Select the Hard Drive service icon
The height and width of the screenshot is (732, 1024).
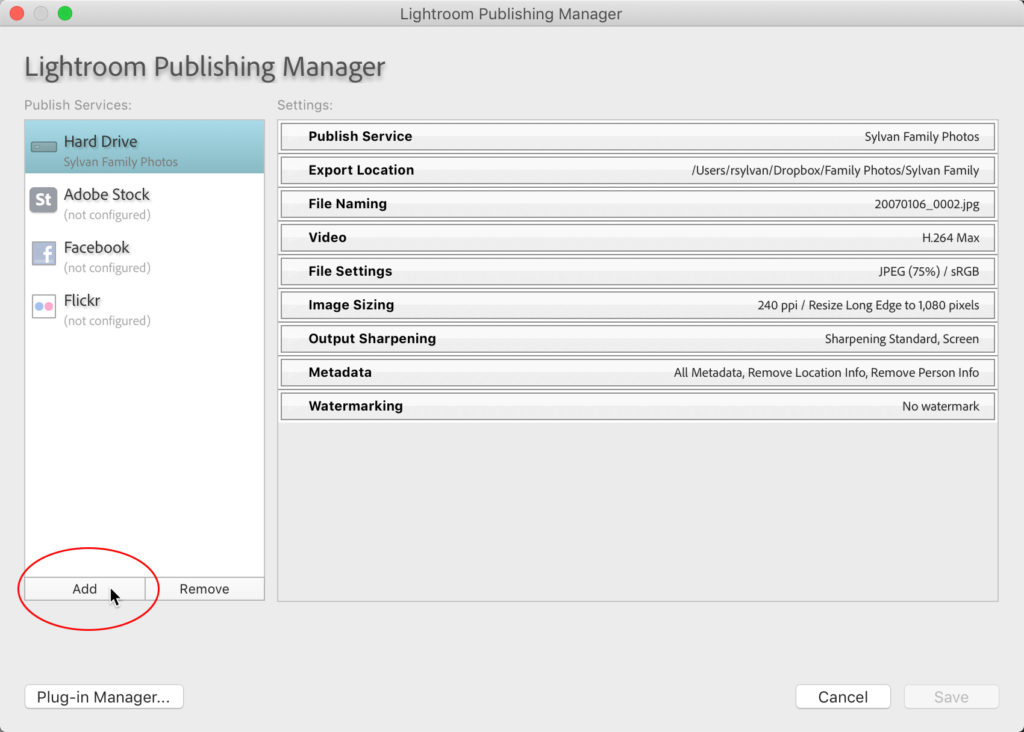[40, 142]
